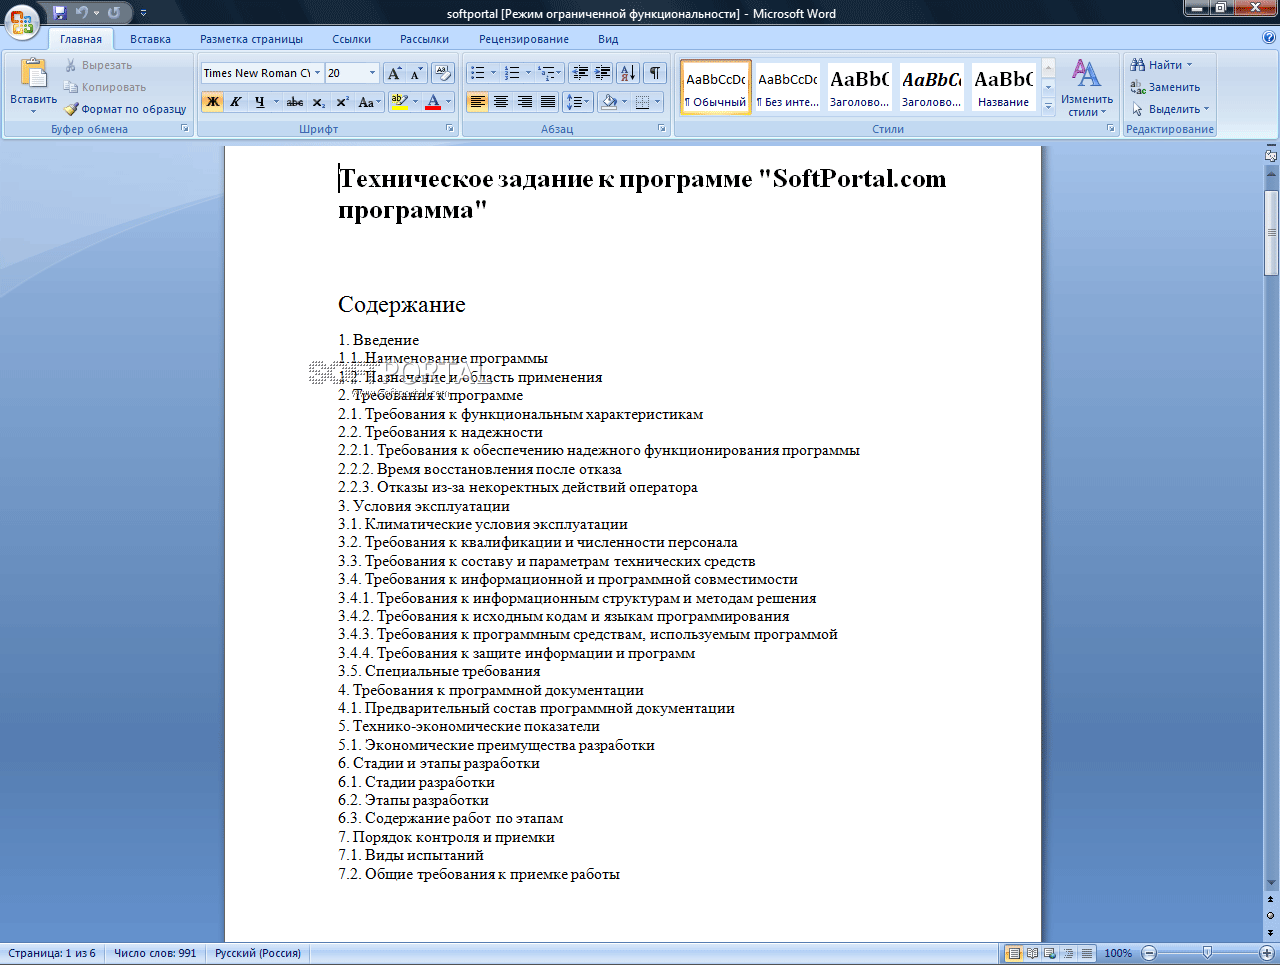
Task: Apply the Название (Title) style
Action: pyautogui.click(x=1004, y=87)
